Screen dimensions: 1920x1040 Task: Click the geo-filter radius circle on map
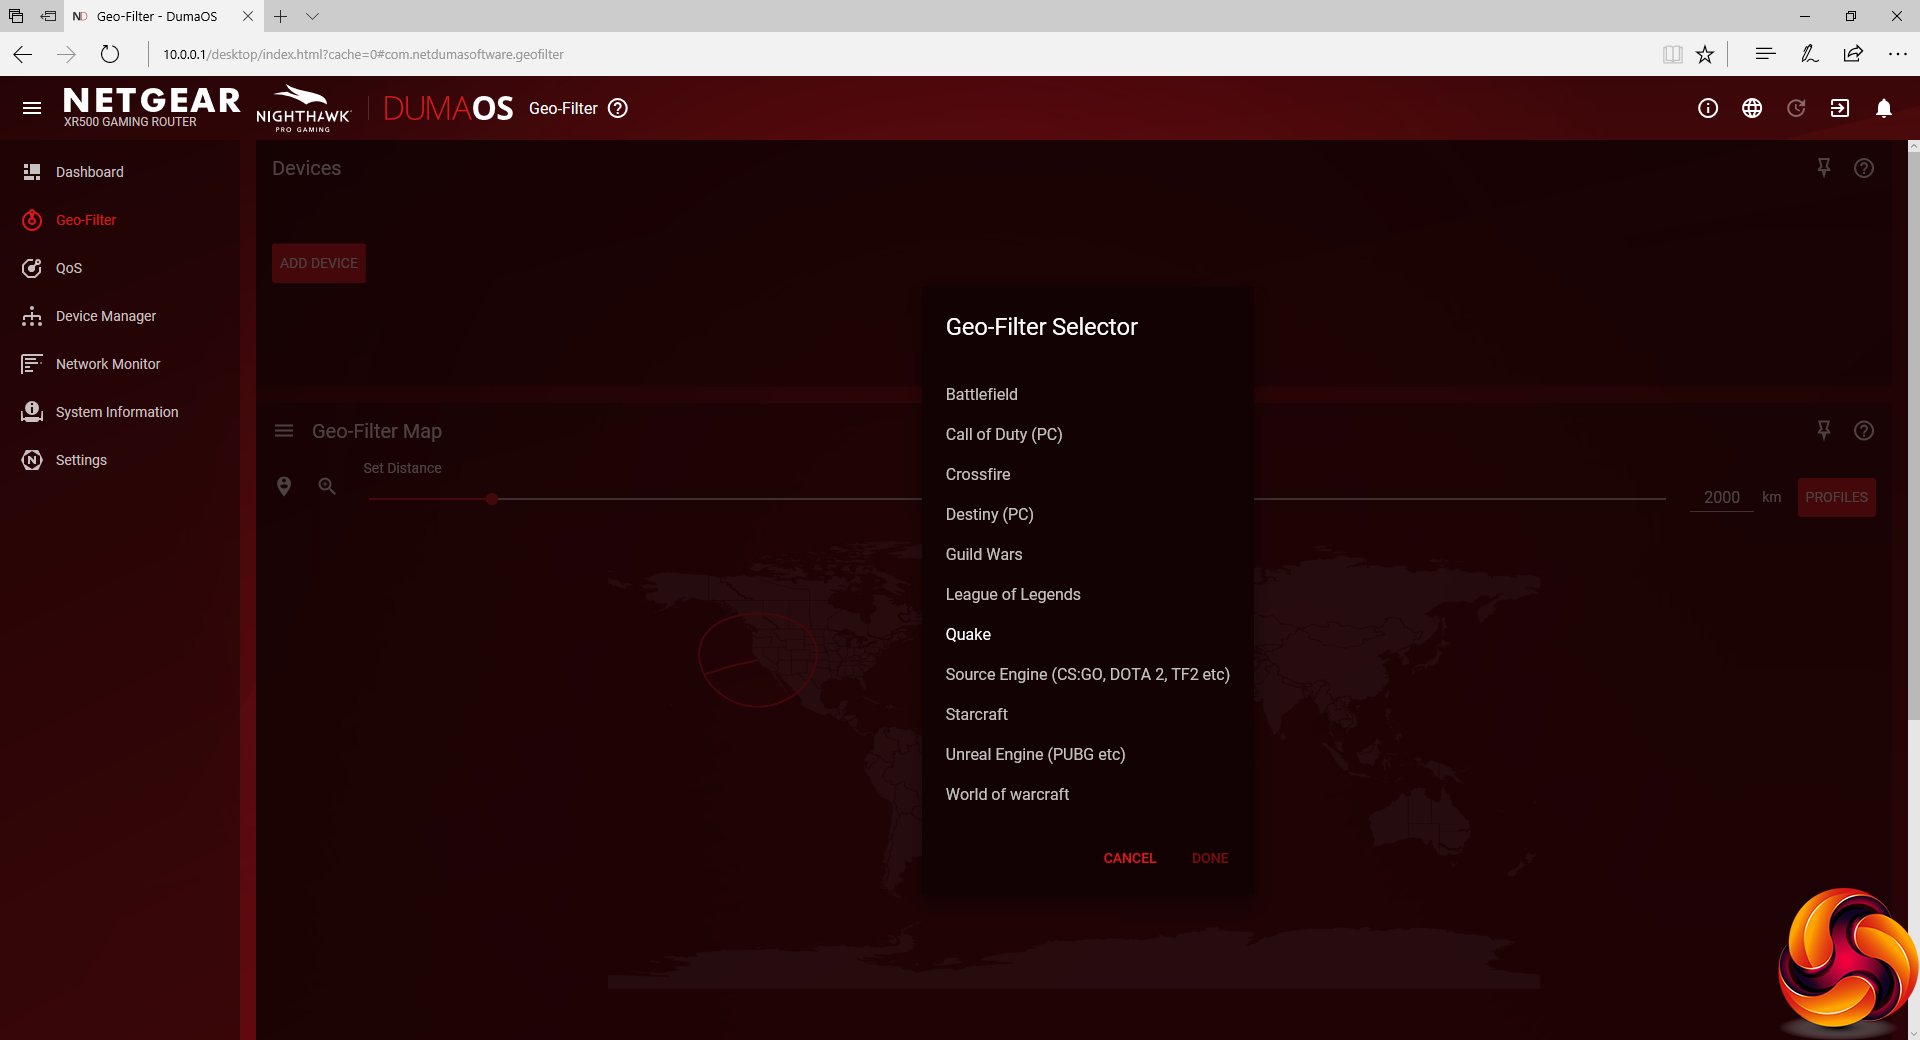point(757,660)
